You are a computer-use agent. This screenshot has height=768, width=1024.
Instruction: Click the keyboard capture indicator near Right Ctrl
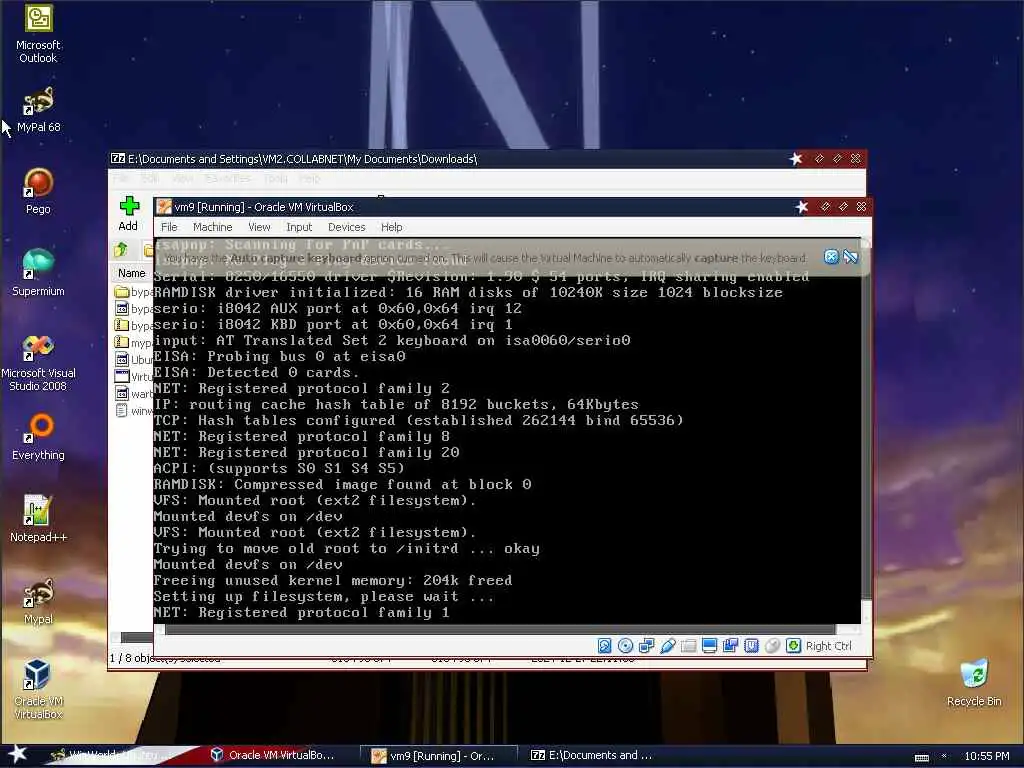pos(793,646)
